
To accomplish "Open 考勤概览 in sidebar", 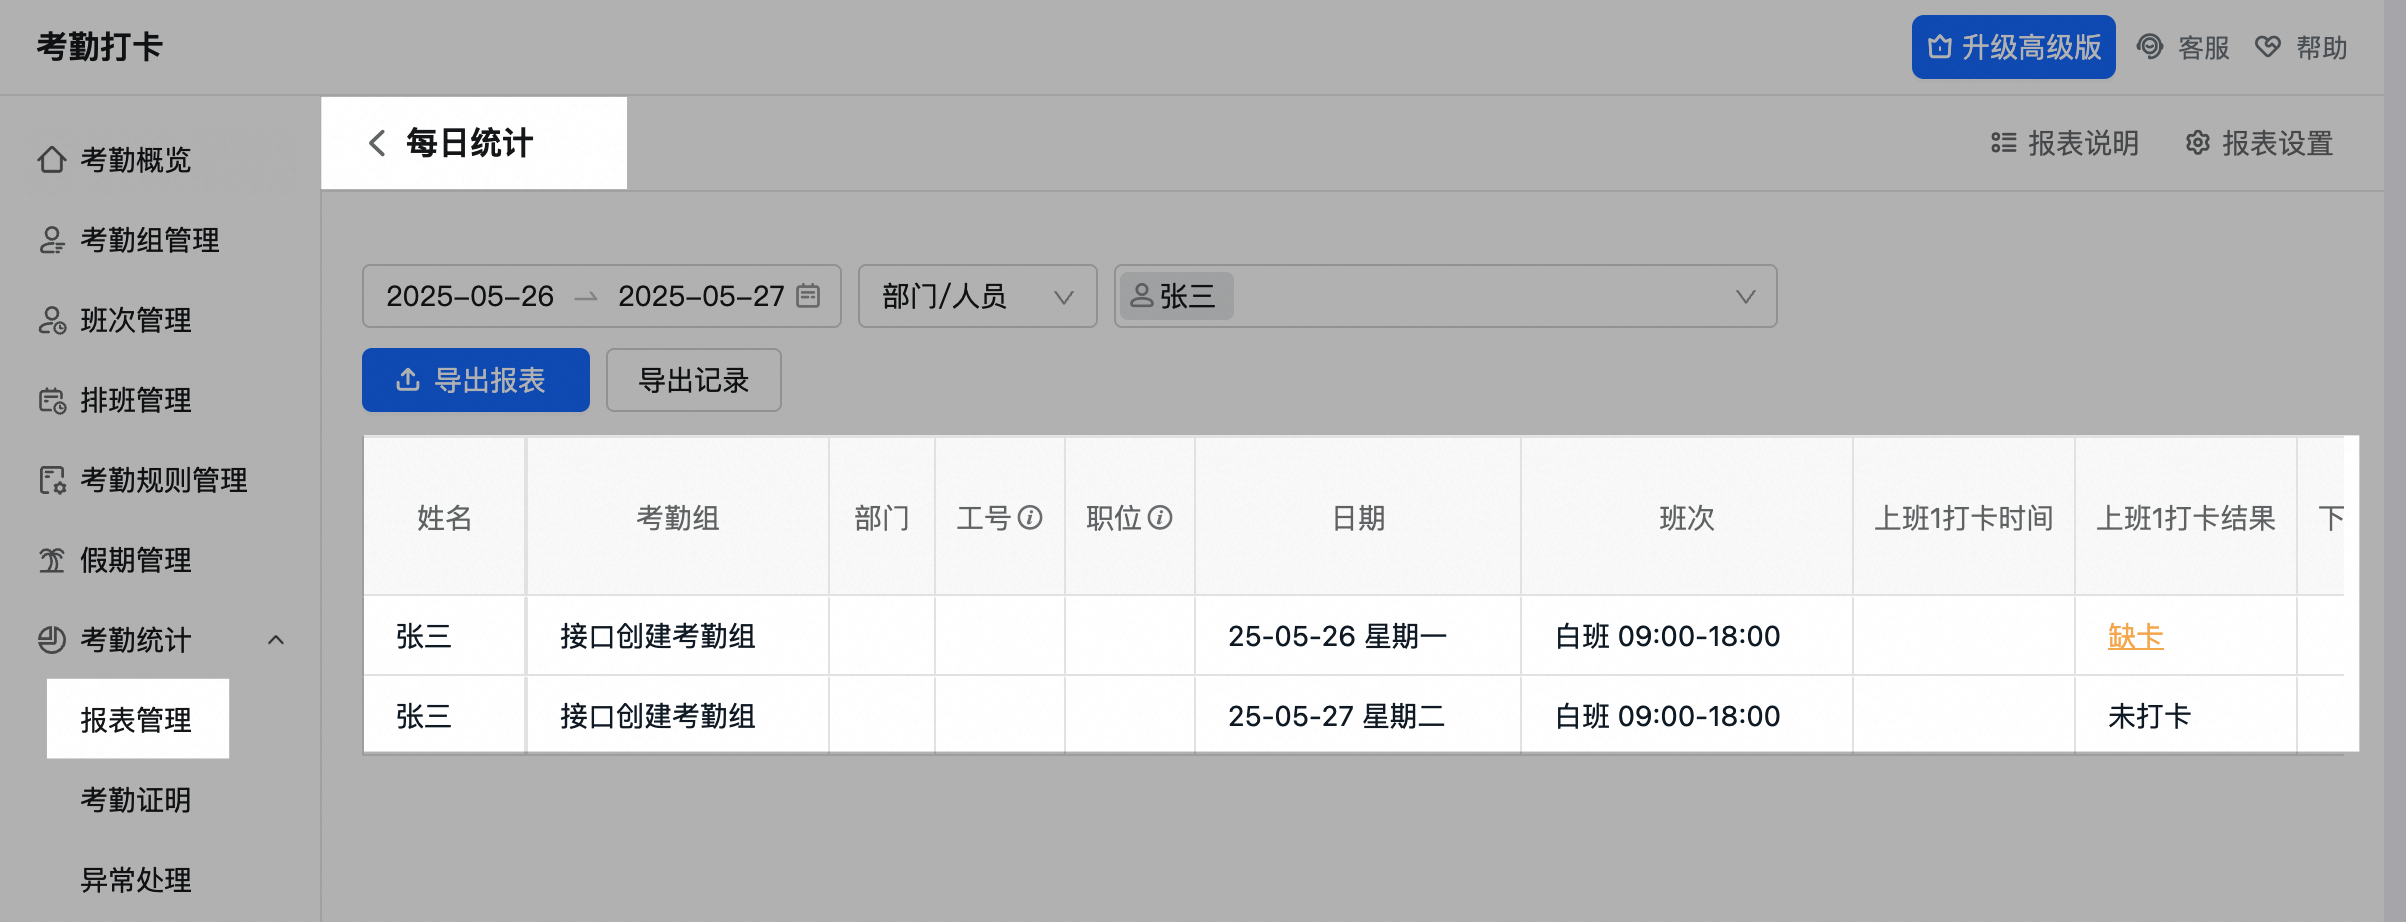I will point(135,160).
